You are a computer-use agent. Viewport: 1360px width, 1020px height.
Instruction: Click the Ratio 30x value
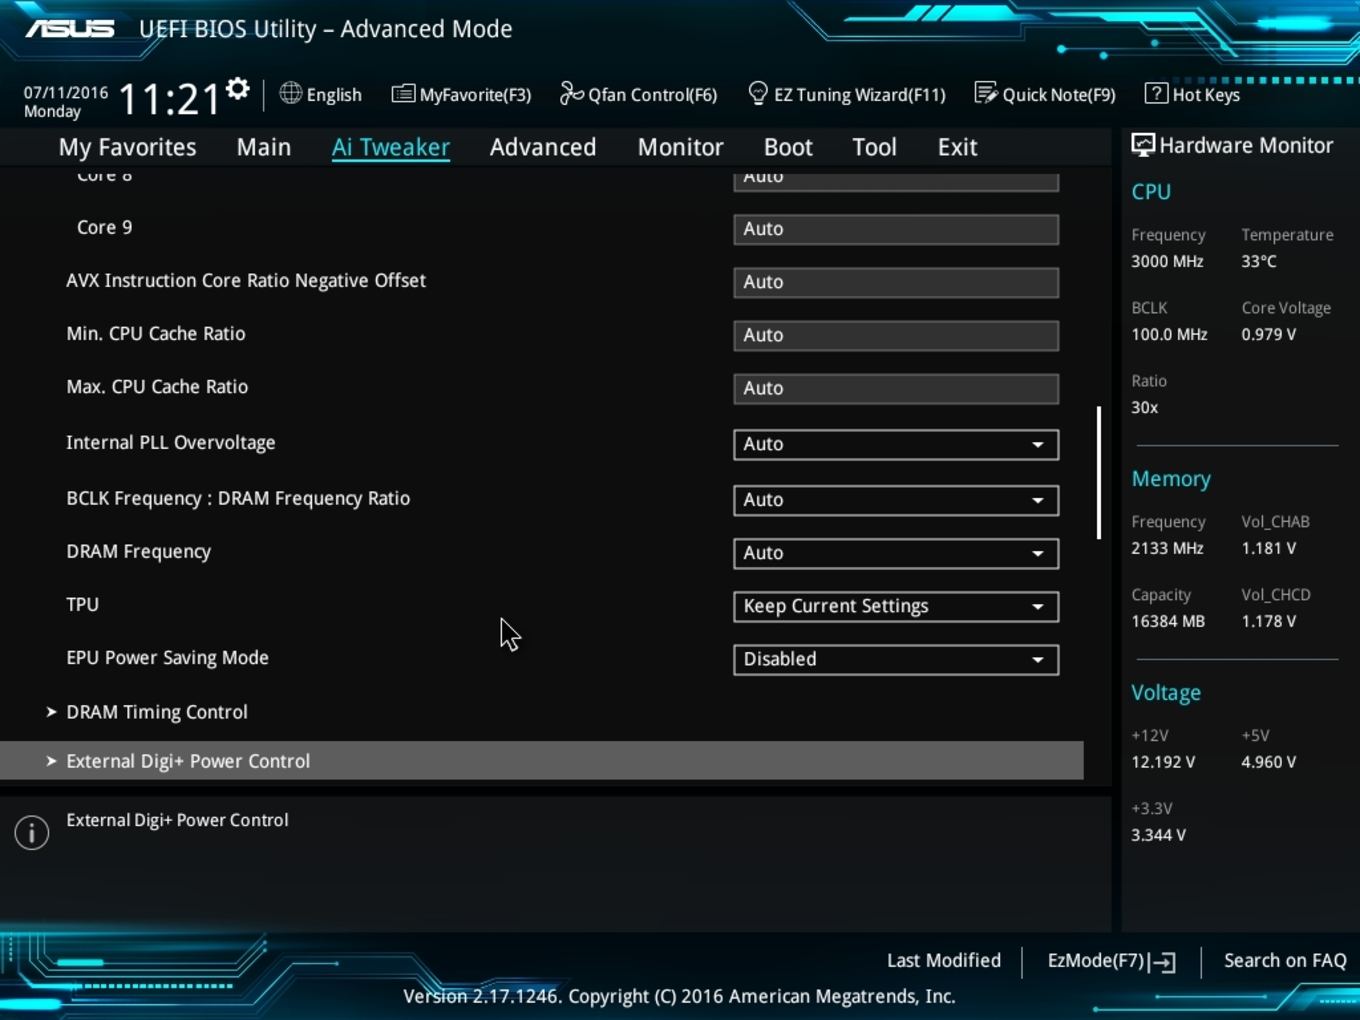pyautogui.click(x=1144, y=407)
